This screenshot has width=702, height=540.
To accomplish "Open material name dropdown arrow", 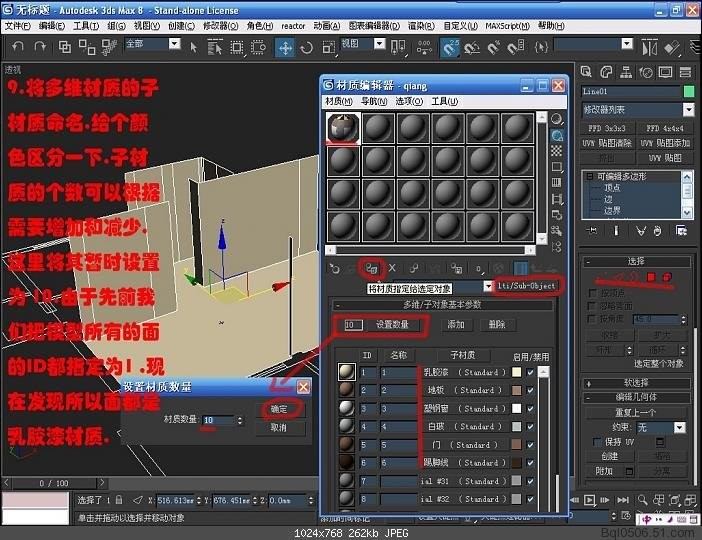I will 488,287.
